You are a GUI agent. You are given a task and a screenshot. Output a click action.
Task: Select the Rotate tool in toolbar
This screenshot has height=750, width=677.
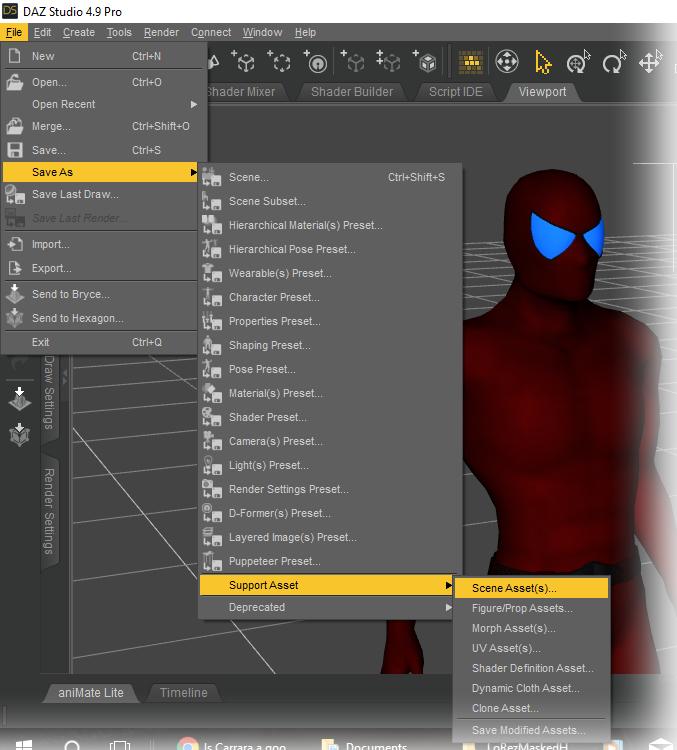pos(613,62)
